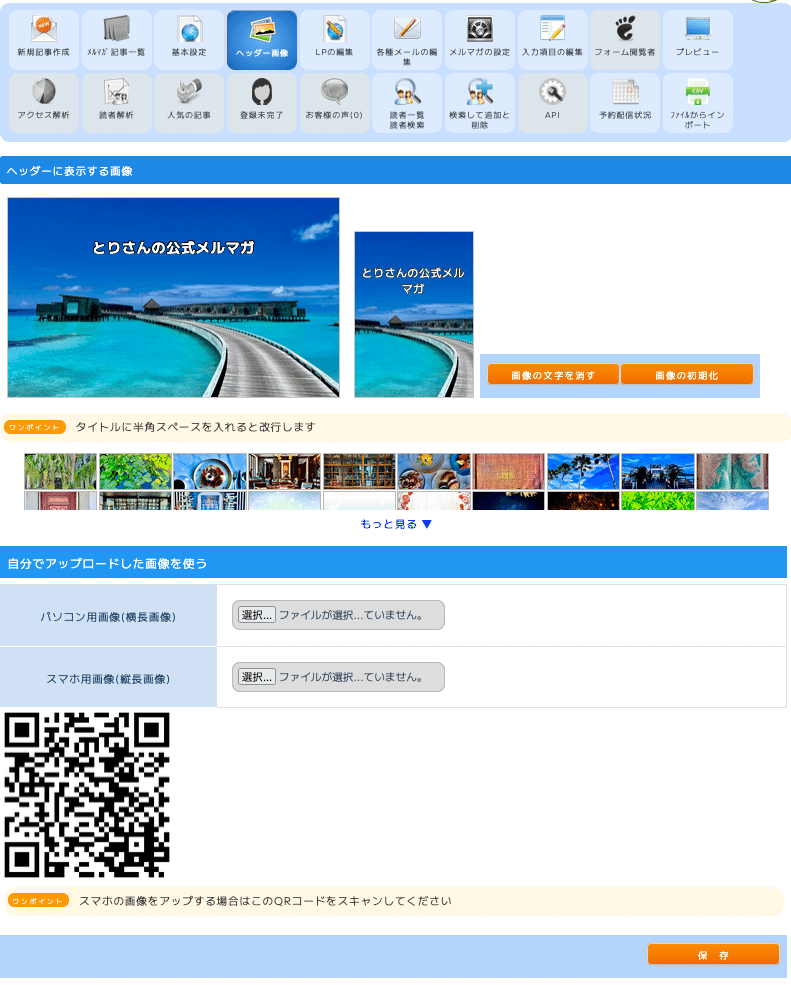The width and height of the screenshot is (791, 985).
Task: Open ファイルからインポート CSV icon
Action: tap(697, 103)
